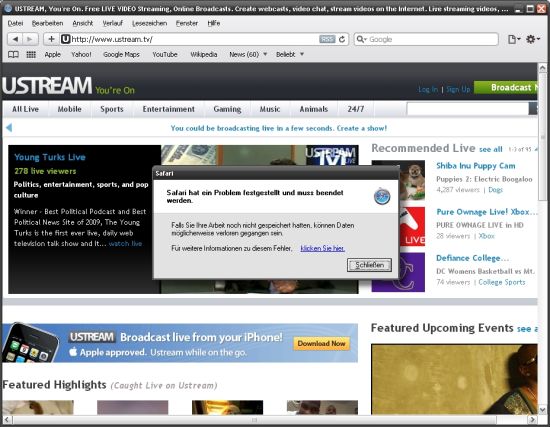The height and width of the screenshot is (427, 550).
Task: Click the Google search magnifier dropdown
Action: click(x=361, y=39)
